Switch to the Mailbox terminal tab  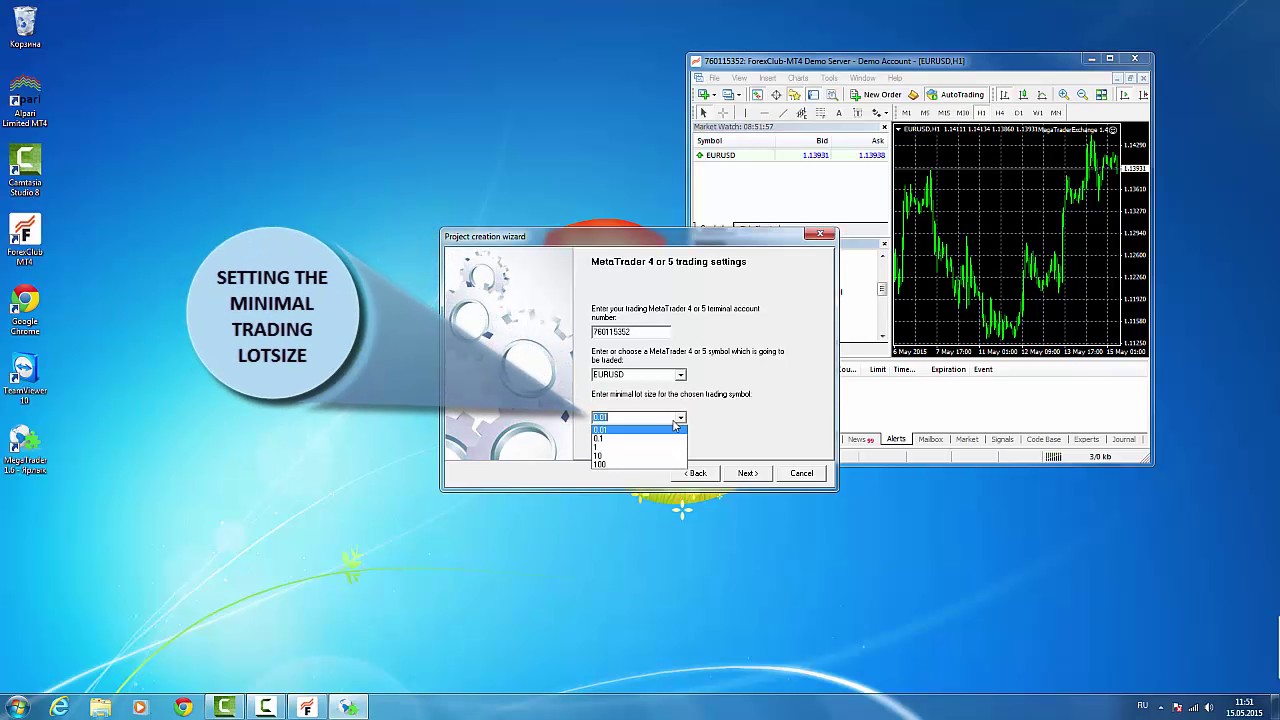(x=931, y=439)
